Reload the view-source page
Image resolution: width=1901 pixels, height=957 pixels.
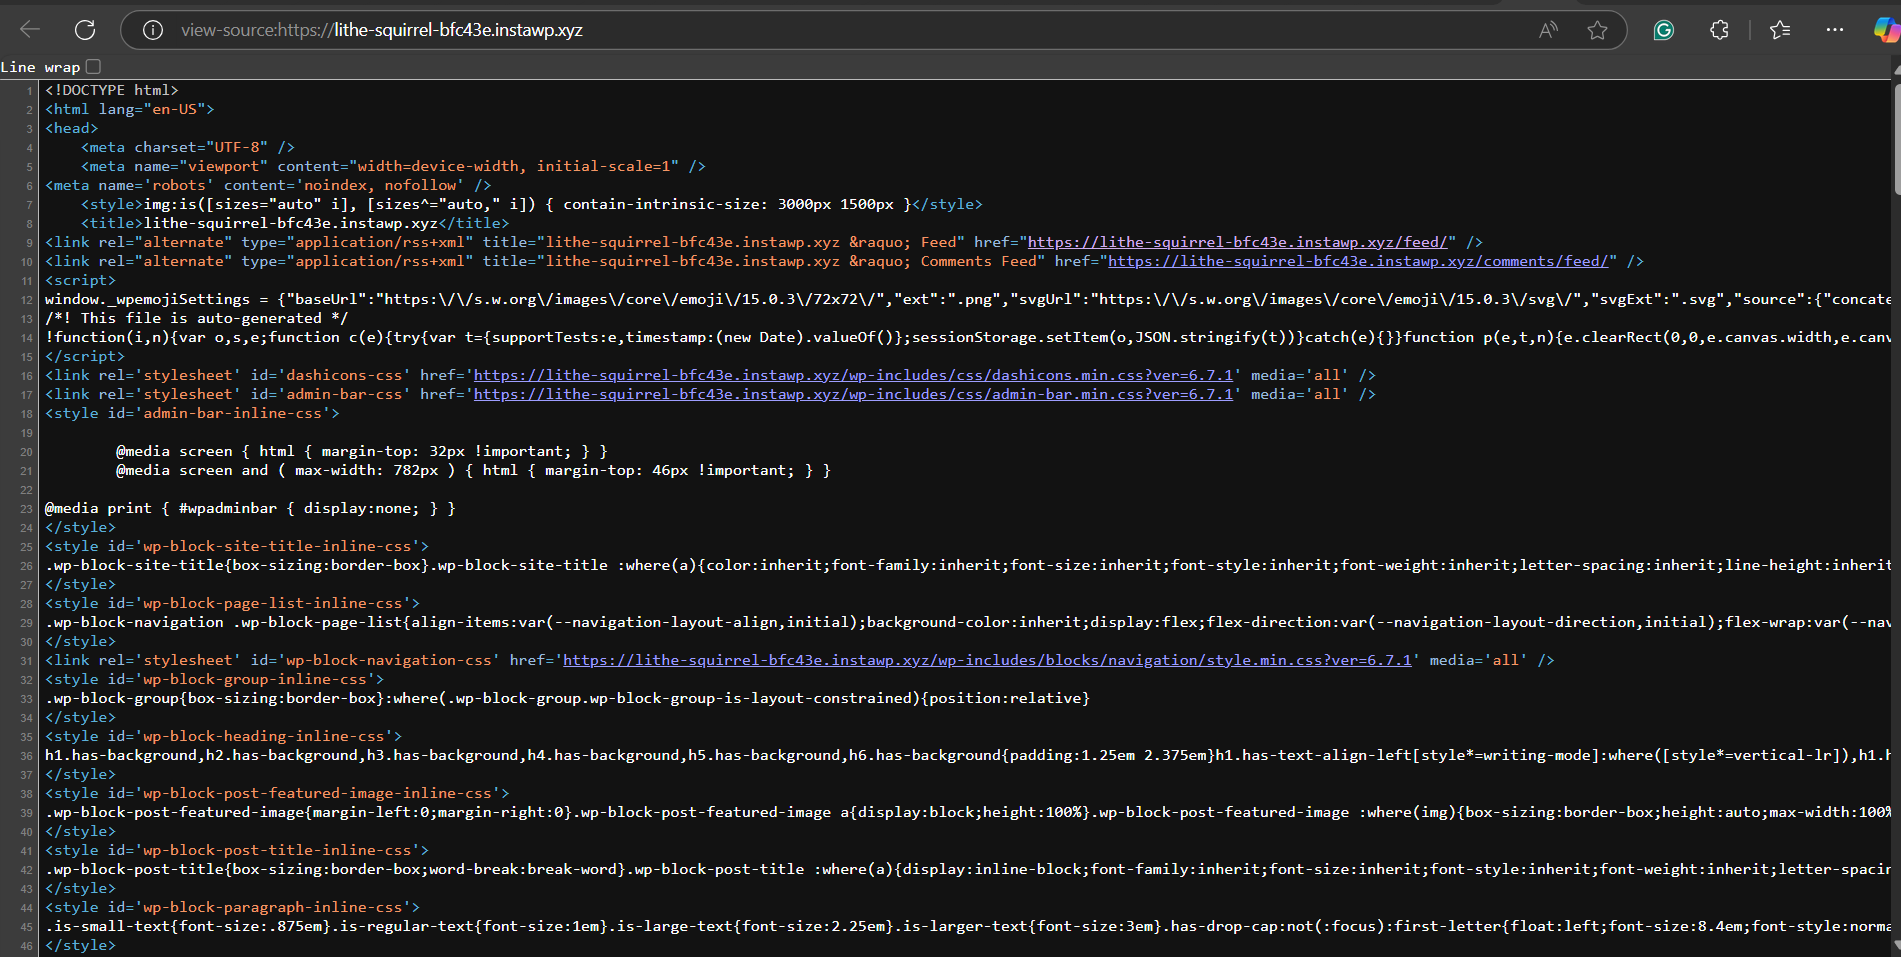click(x=85, y=30)
